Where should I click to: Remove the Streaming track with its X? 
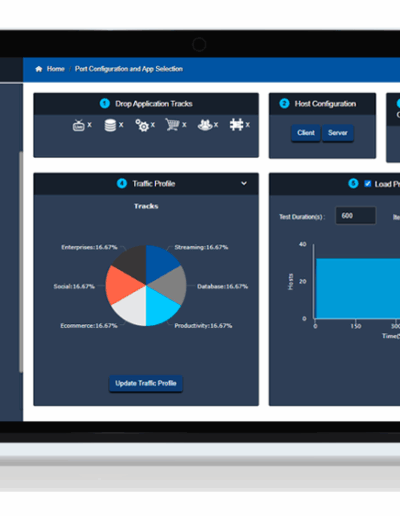89,125
